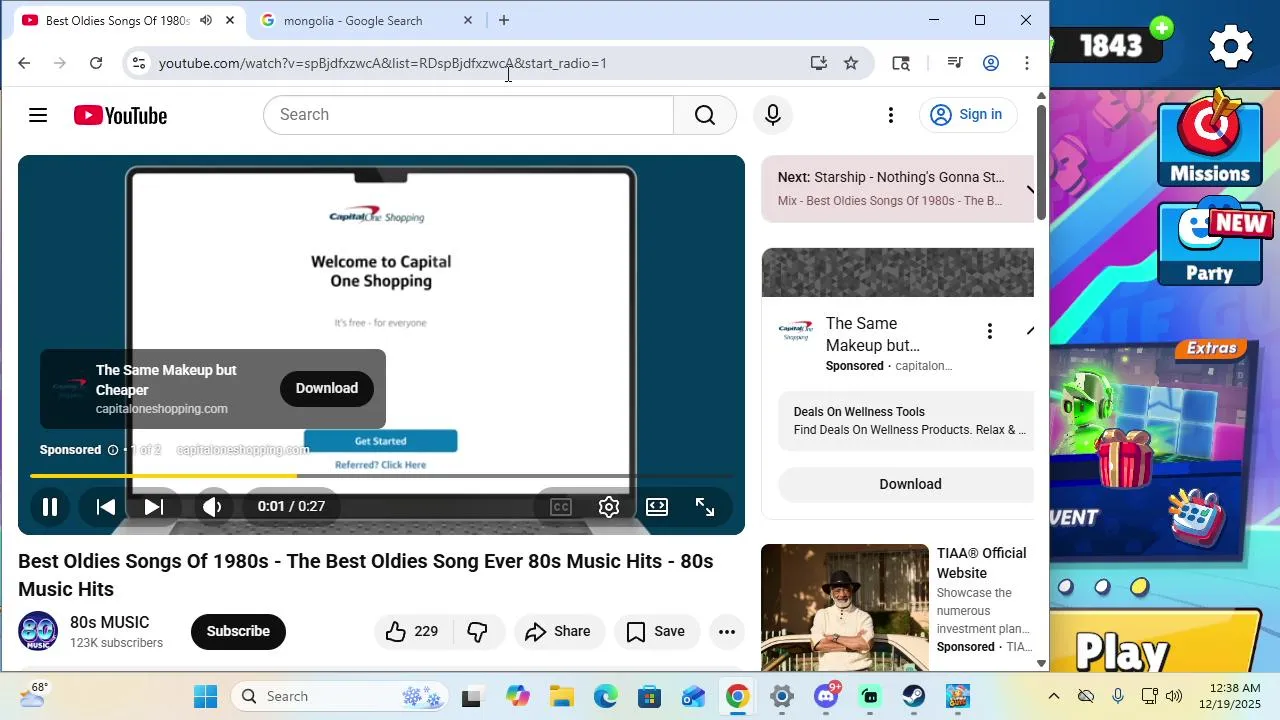Image resolution: width=1280 pixels, height=720 pixels.
Task: Open a new browser tab
Action: pyautogui.click(x=503, y=20)
